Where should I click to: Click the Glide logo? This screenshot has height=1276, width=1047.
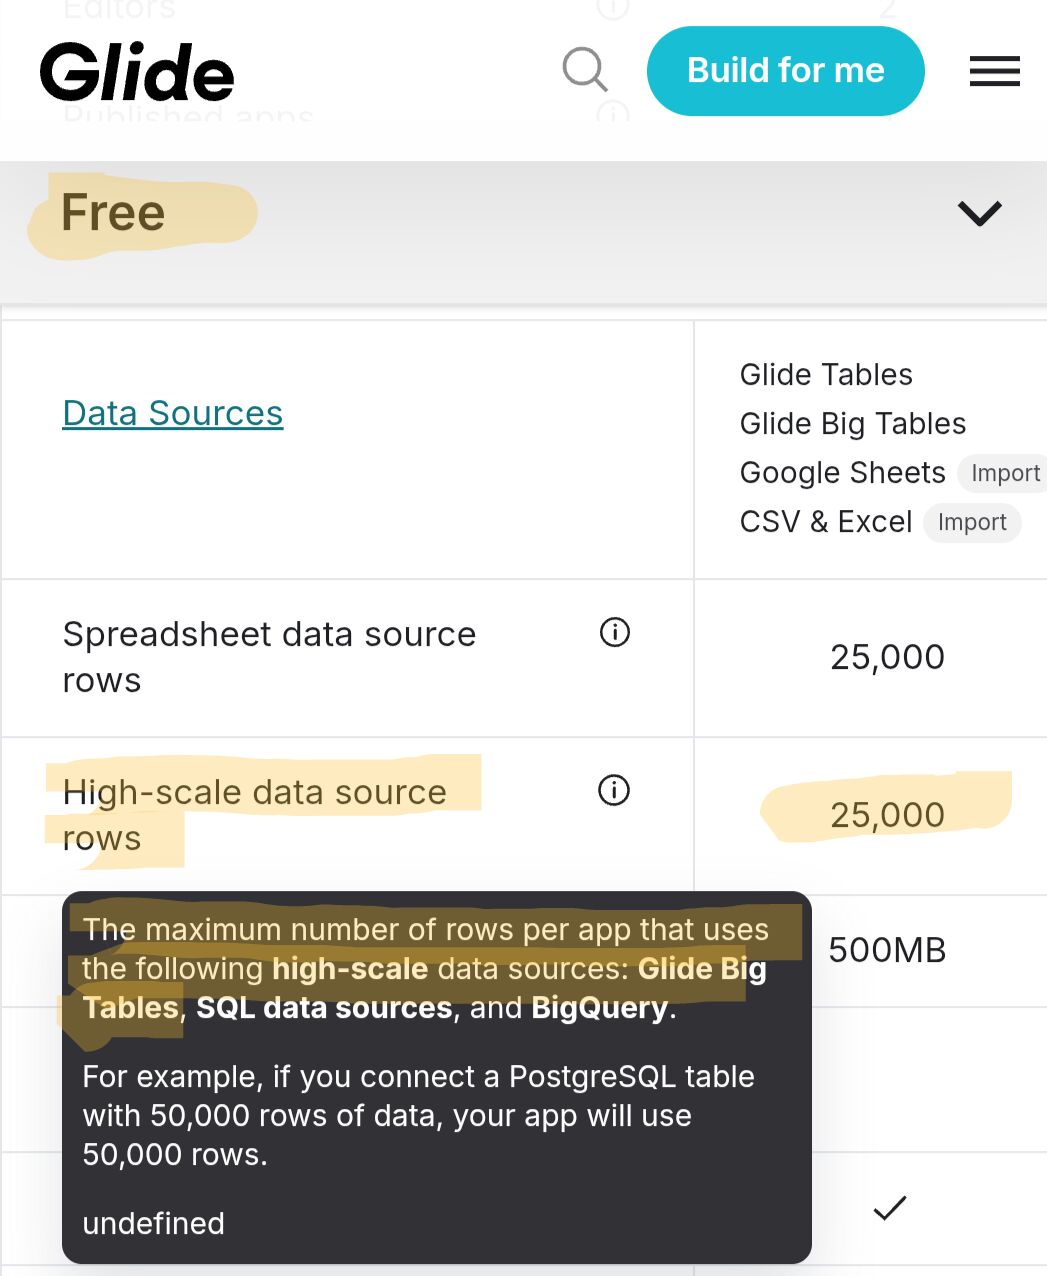(137, 72)
